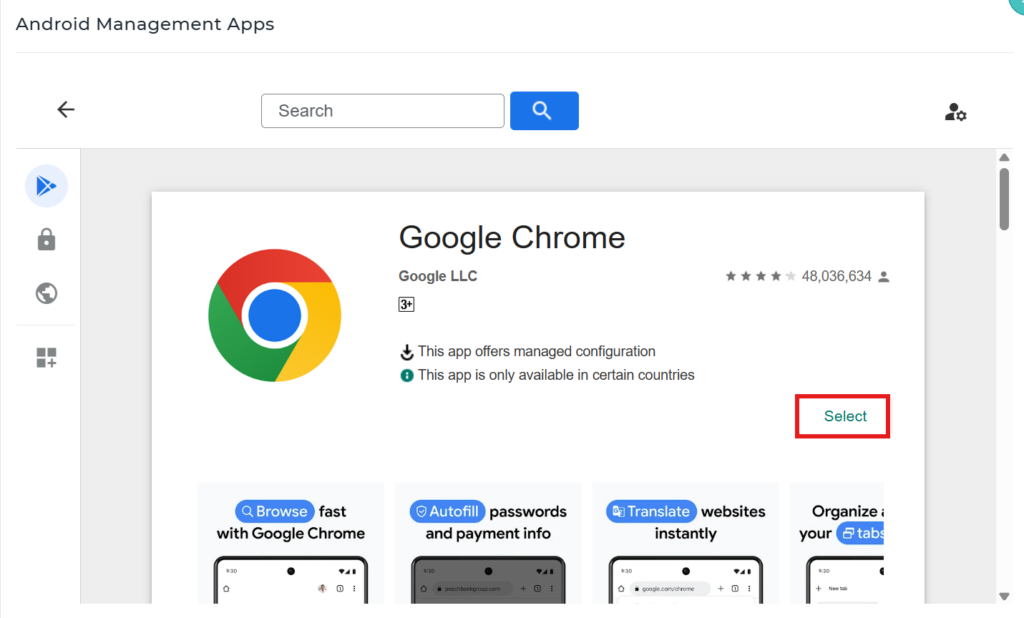Open the Google LLC developer link
The image size is (1024, 618).
pos(438,276)
